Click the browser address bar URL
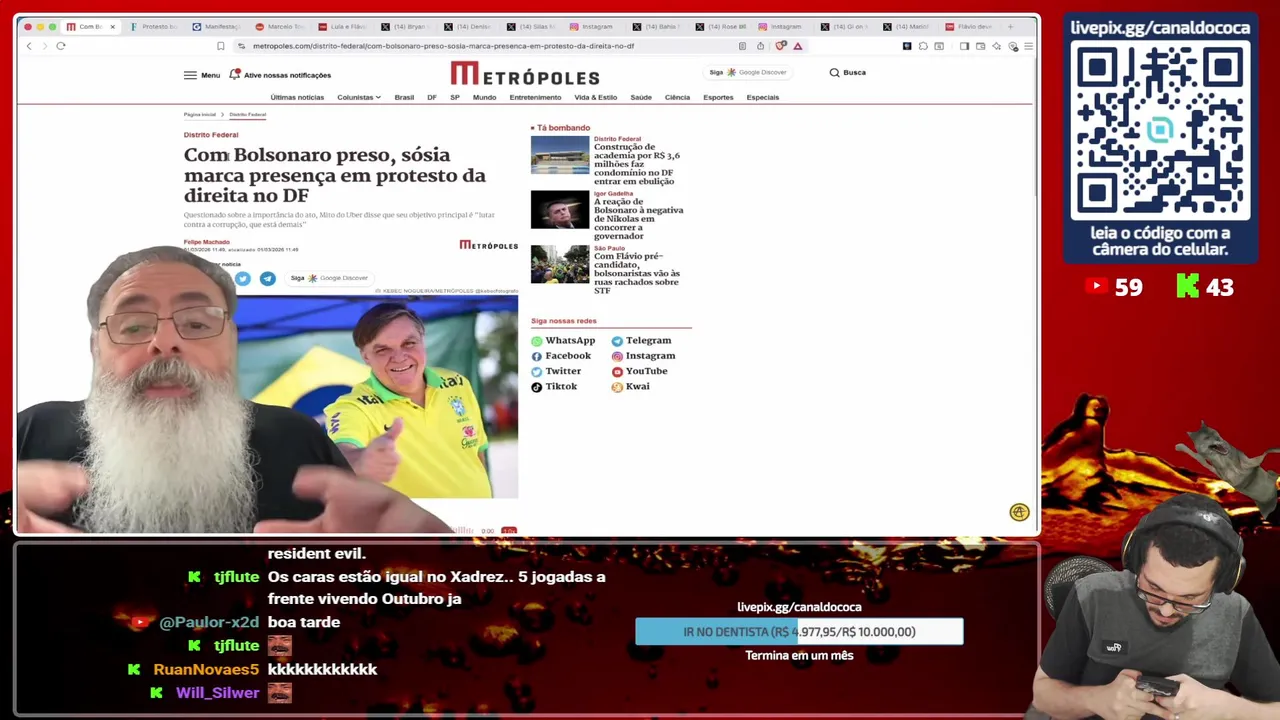This screenshot has width=1280, height=720. coord(443,46)
